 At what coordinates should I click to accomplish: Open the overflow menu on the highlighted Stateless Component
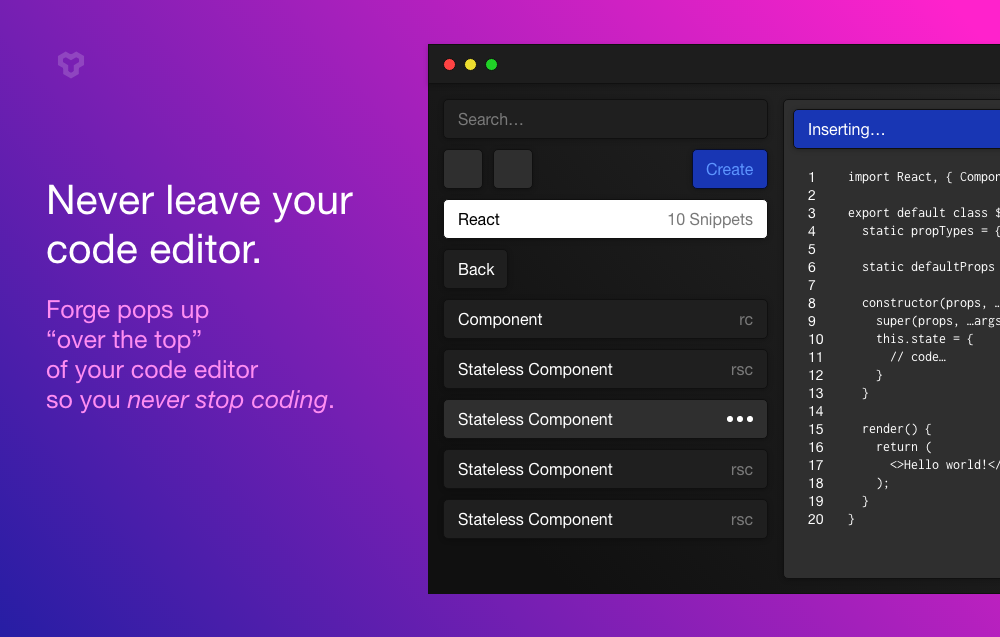click(x=740, y=419)
